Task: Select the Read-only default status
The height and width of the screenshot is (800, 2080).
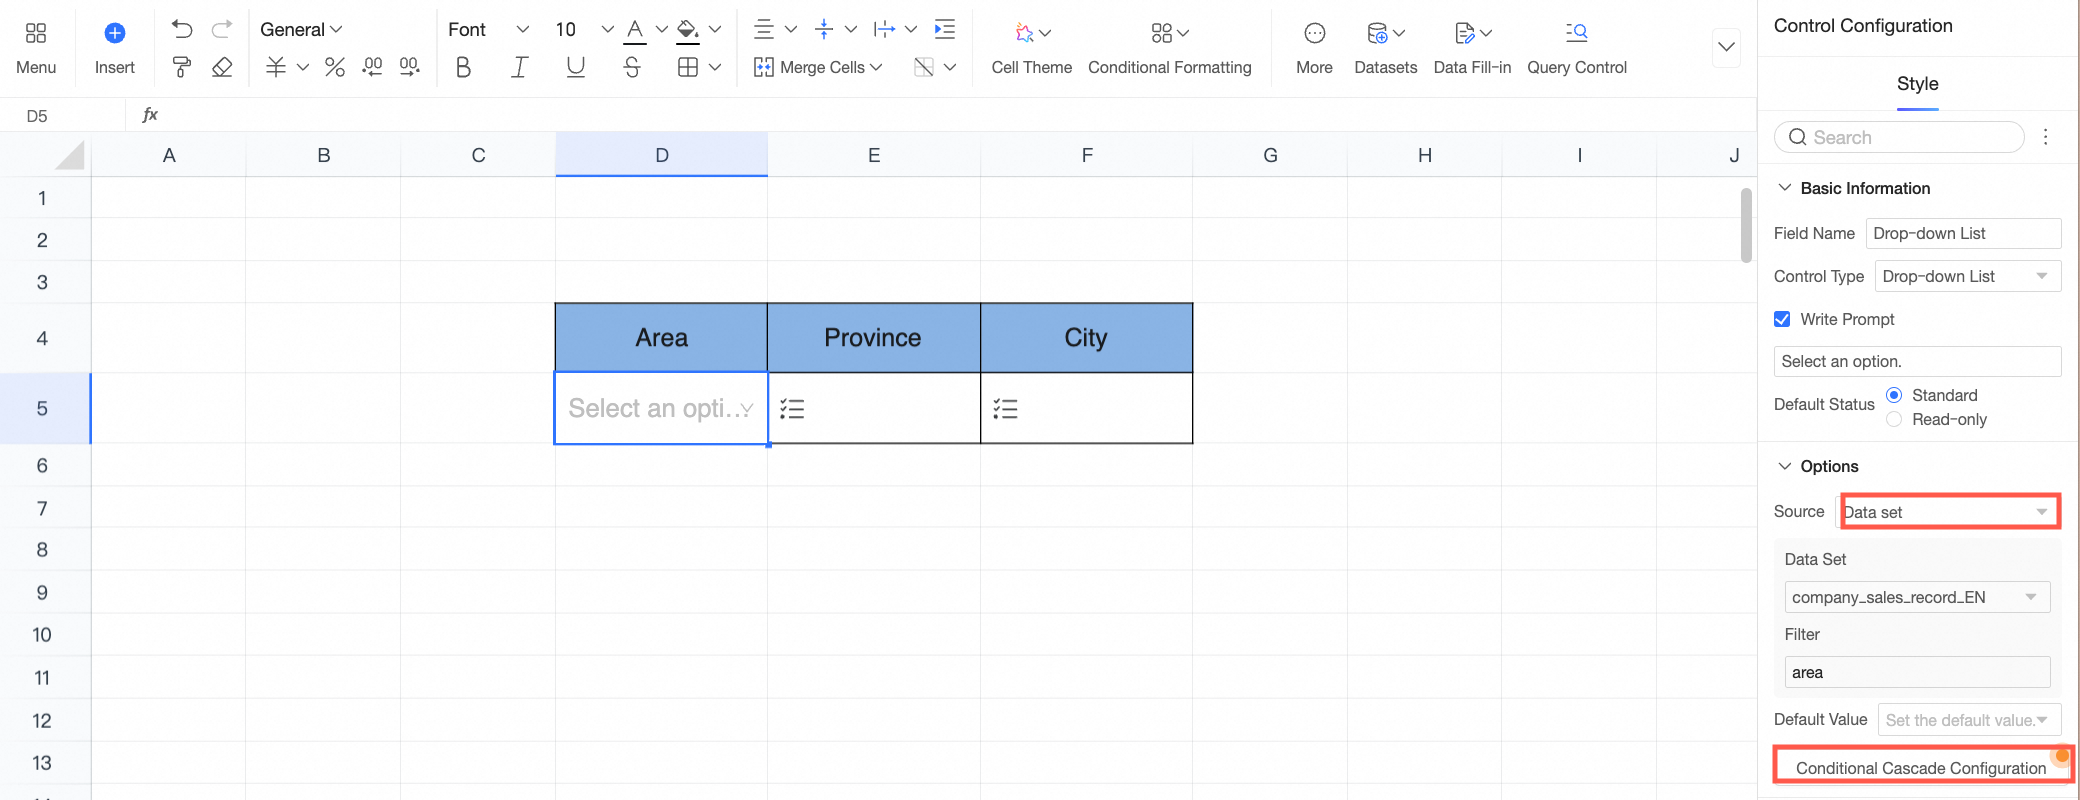Action: tap(1894, 419)
